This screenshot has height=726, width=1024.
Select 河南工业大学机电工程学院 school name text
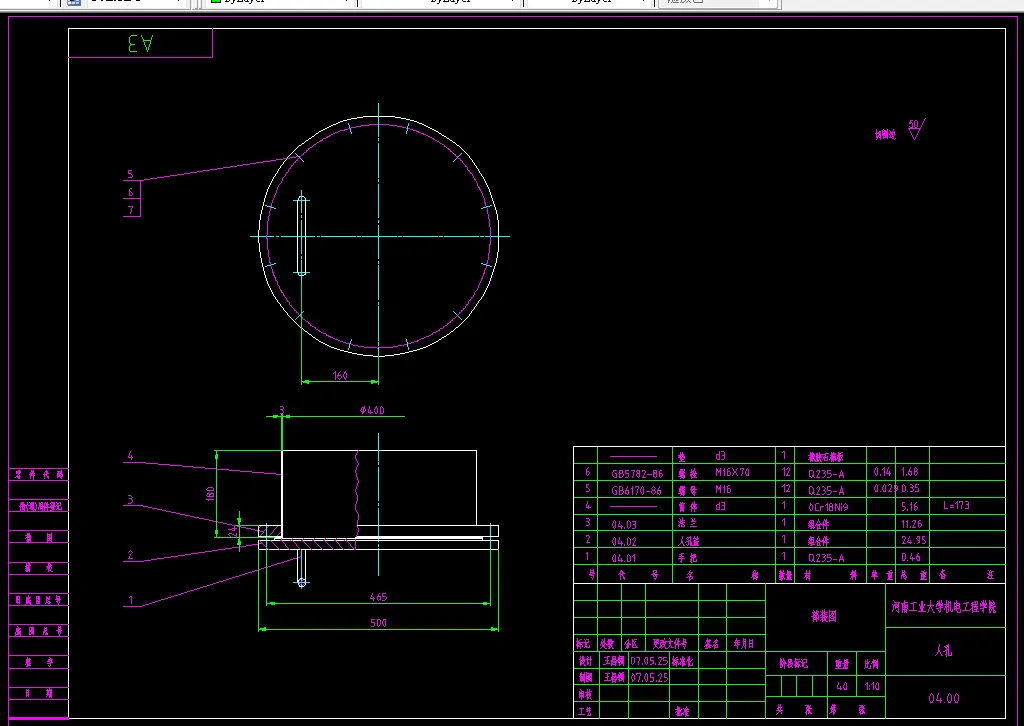[944, 607]
